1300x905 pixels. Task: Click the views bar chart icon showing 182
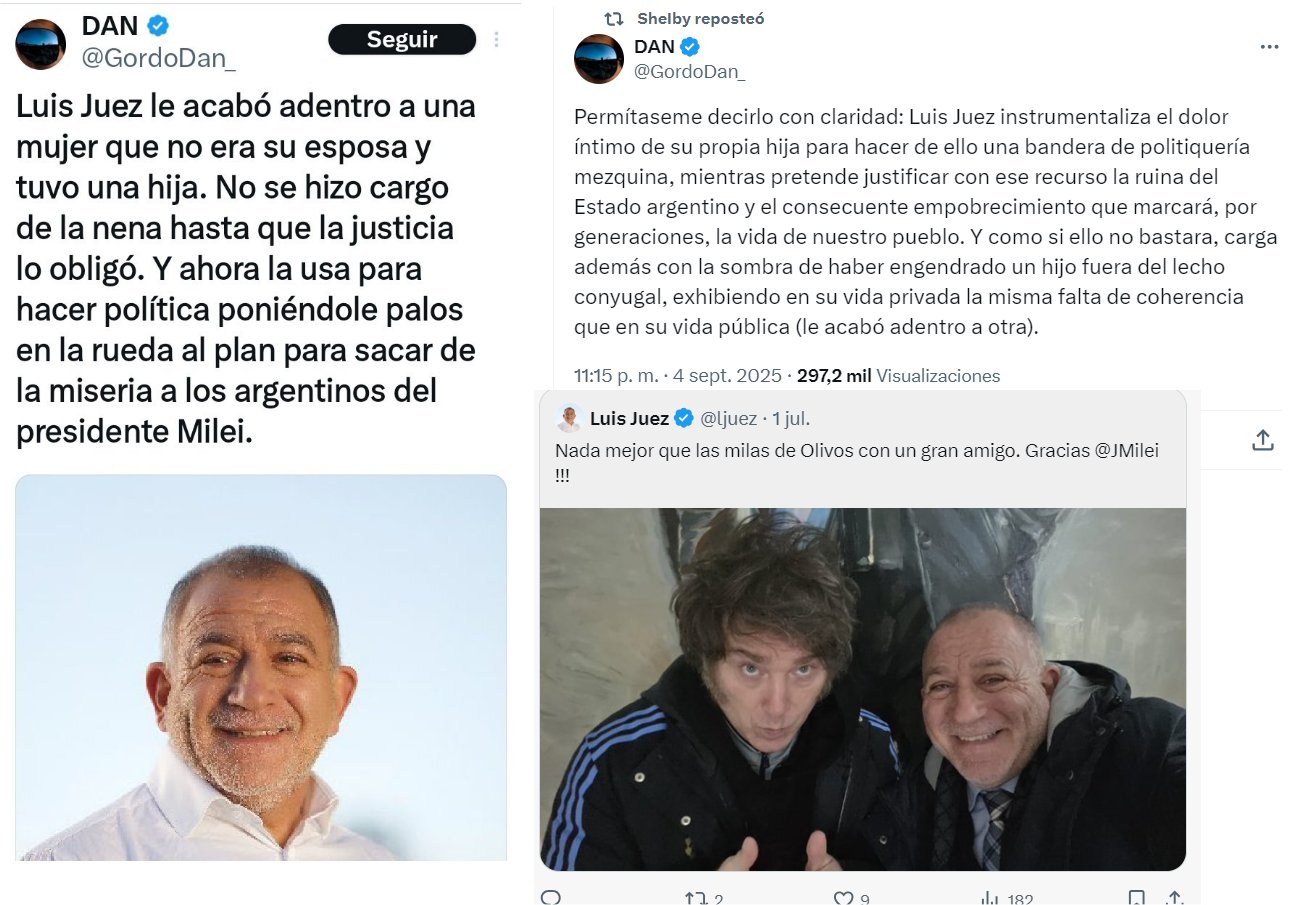tap(988, 898)
